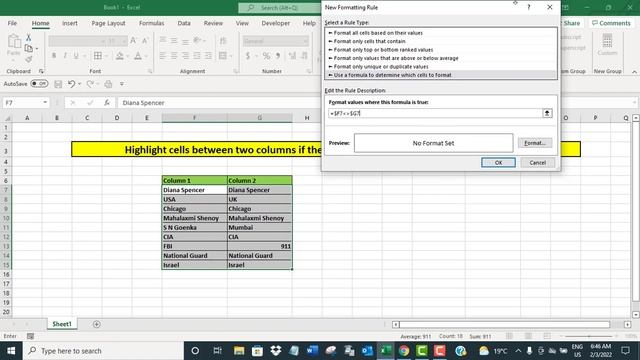
Task: Switch to the Developer ribbon tab
Action: 276,23
